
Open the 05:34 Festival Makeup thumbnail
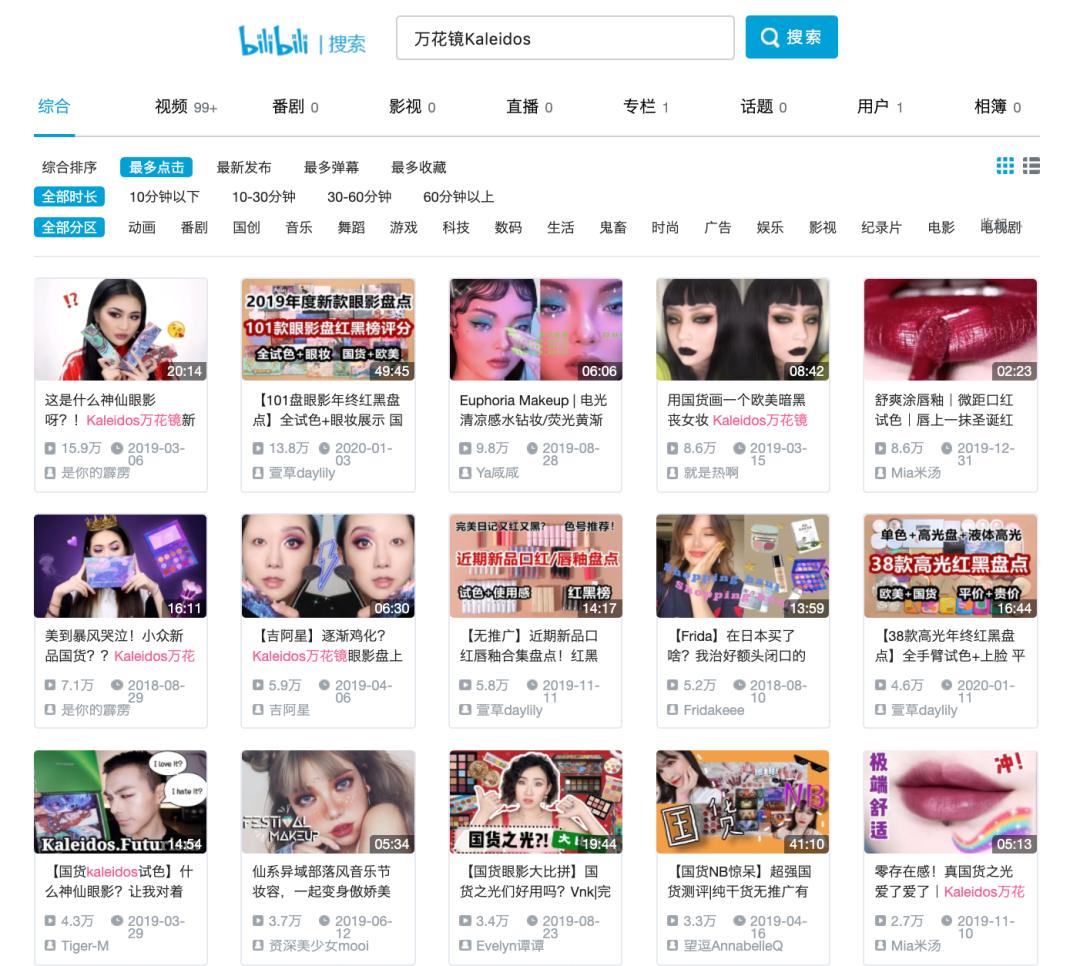pos(329,802)
